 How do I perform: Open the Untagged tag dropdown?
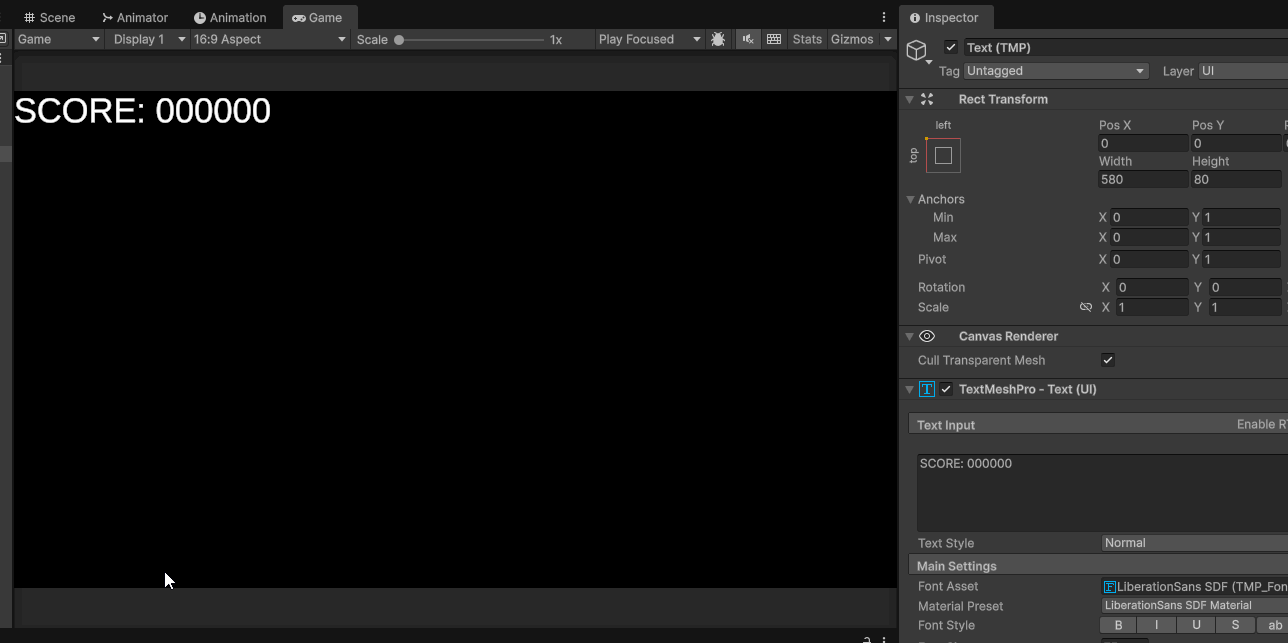pyautogui.click(x=1056, y=71)
